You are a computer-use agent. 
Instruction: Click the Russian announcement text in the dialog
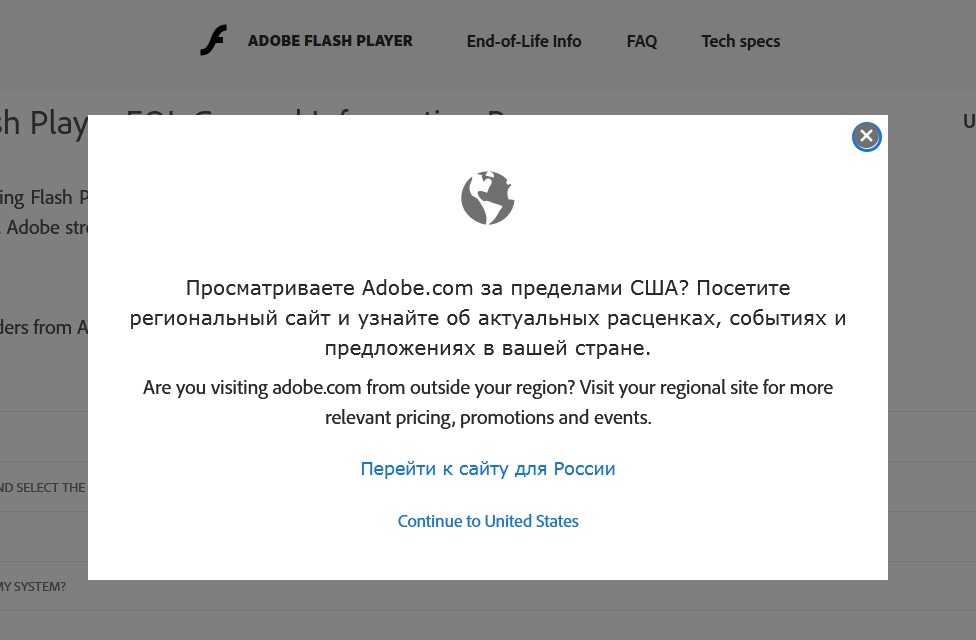point(488,317)
